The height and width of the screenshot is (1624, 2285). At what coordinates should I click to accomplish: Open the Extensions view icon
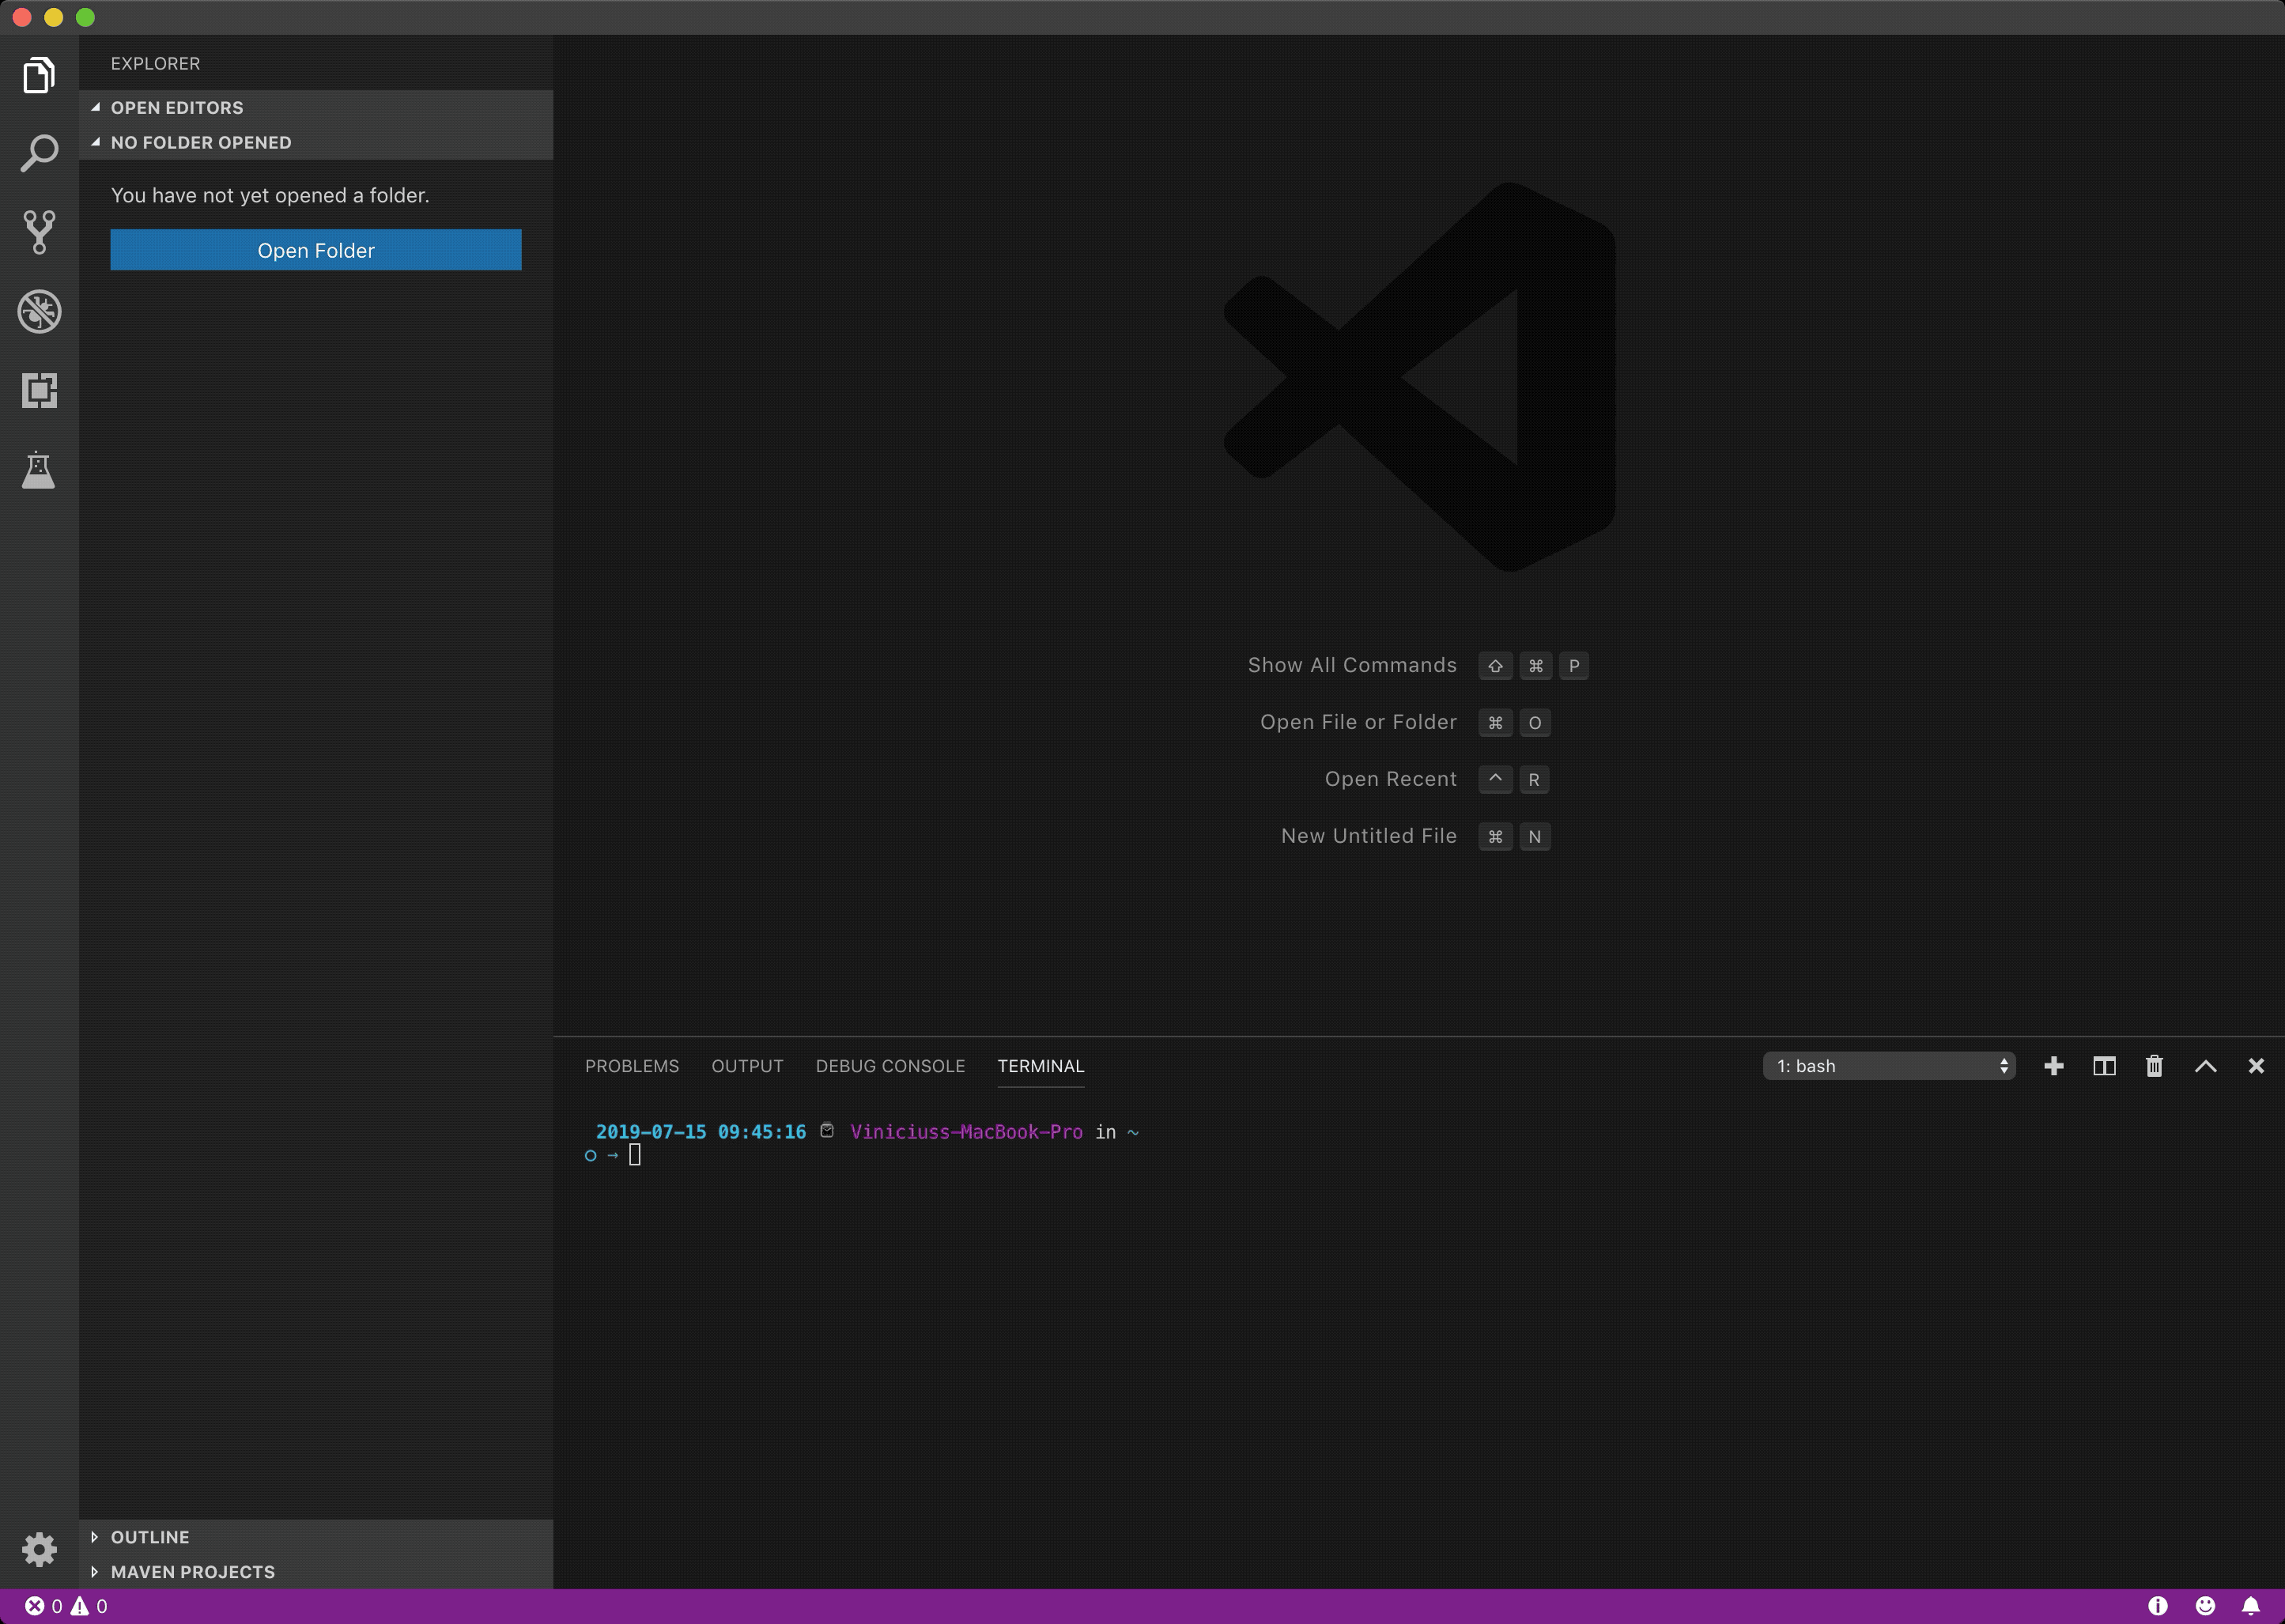tap(39, 390)
